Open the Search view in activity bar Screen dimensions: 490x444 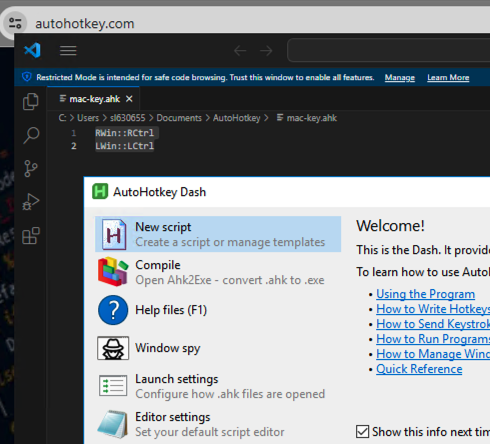pos(31,135)
